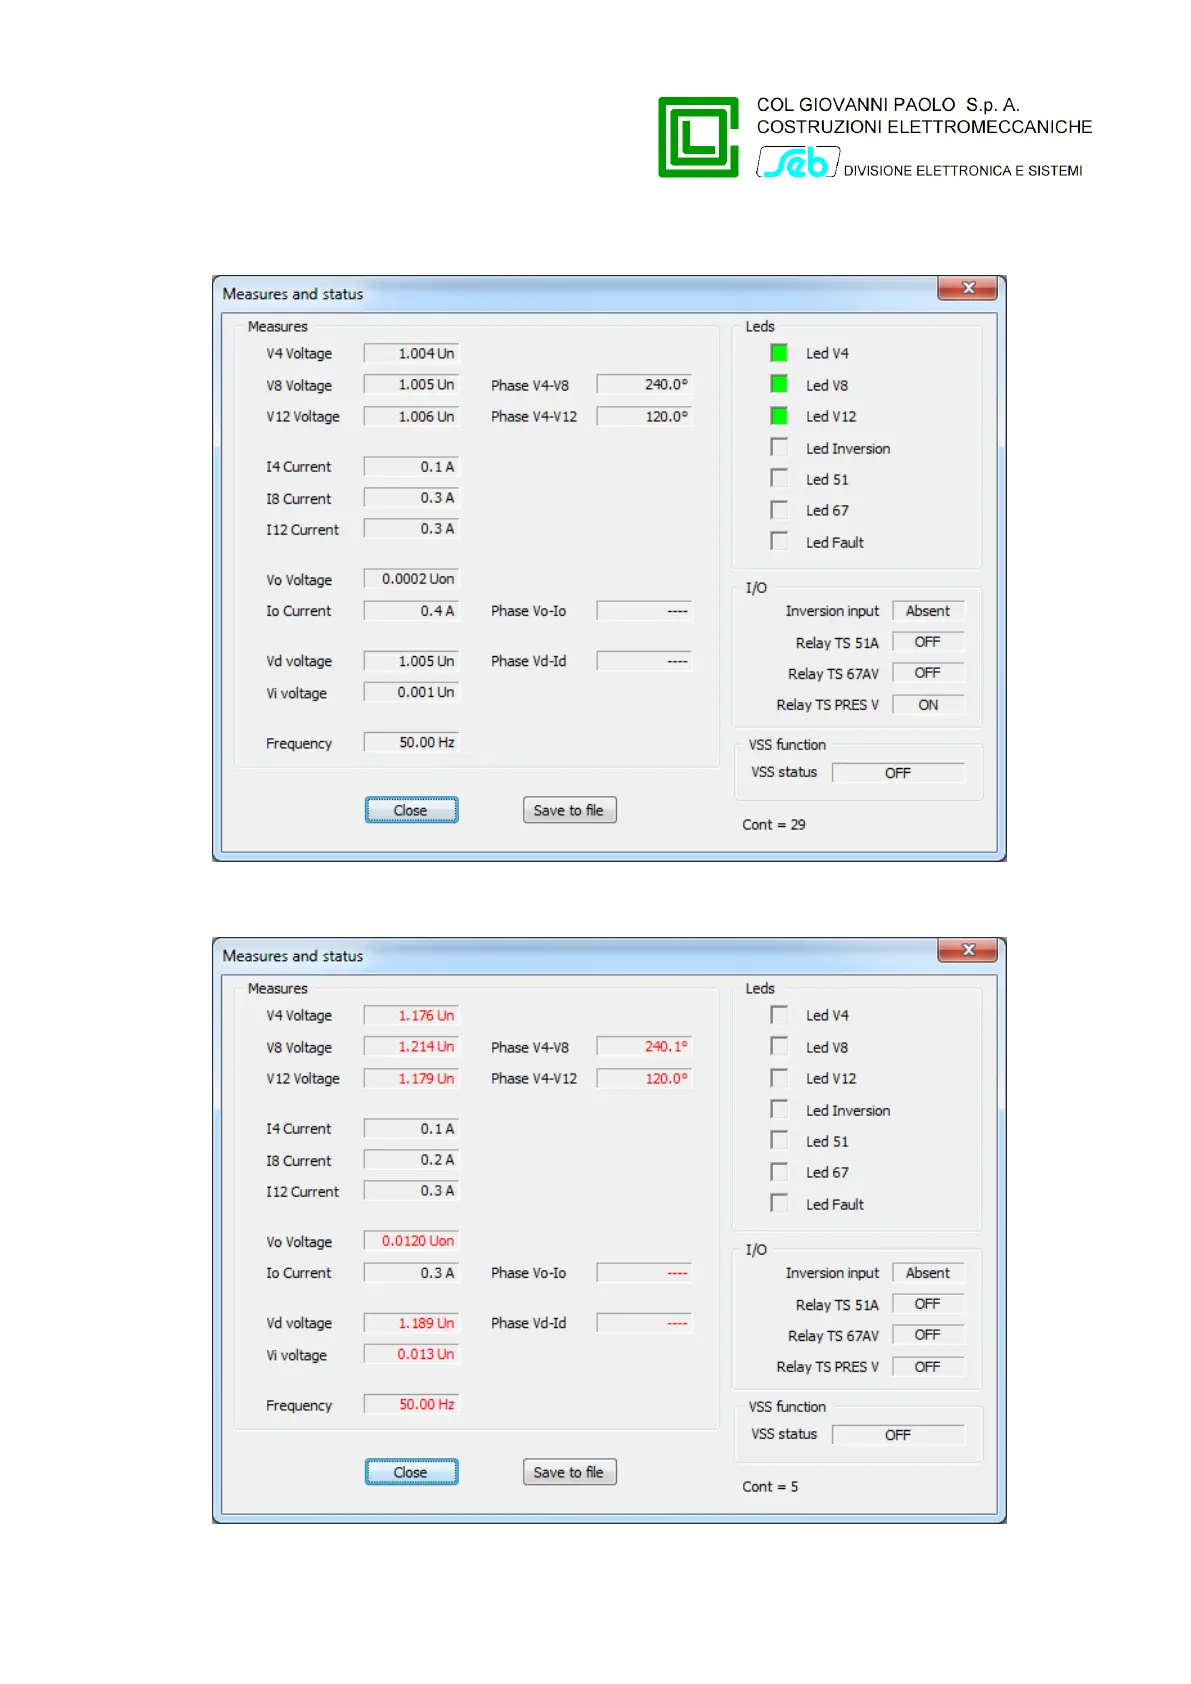This screenshot has height=1684, width=1191.
Task: Select Relay TS PRES V field showing ON
Action: click(x=929, y=704)
